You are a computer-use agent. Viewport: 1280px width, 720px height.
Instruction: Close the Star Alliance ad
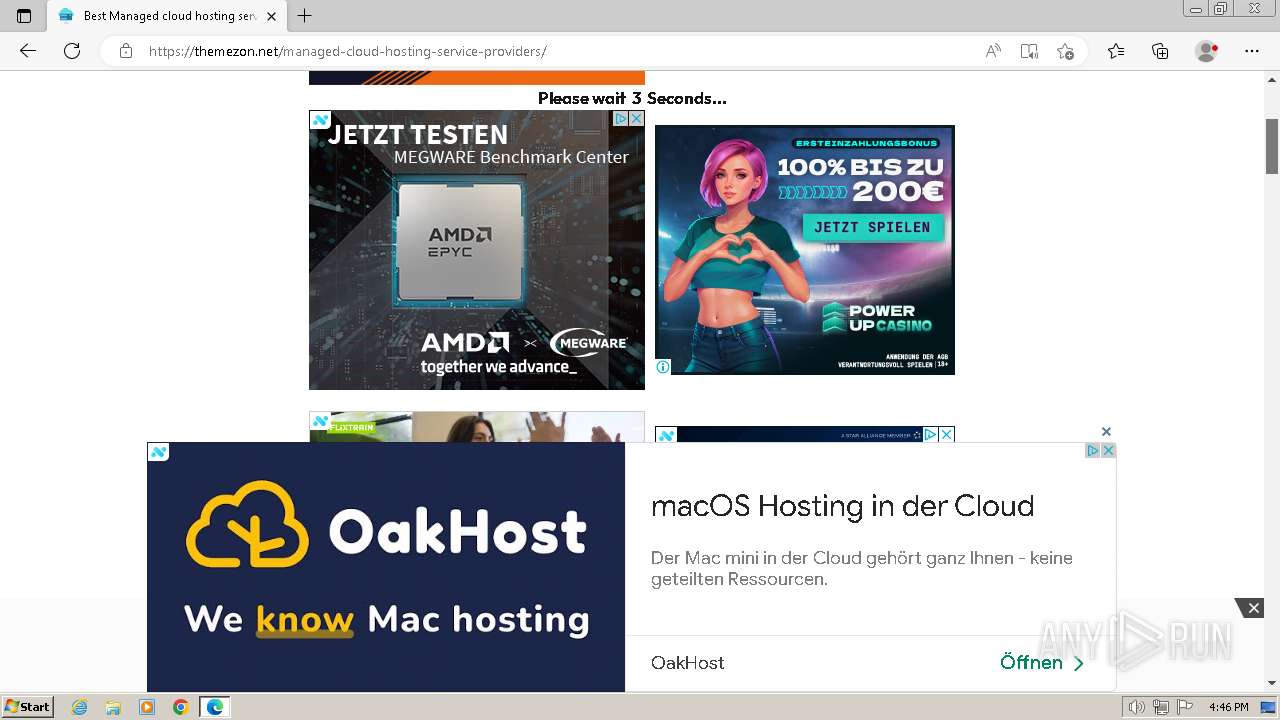click(946, 435)
